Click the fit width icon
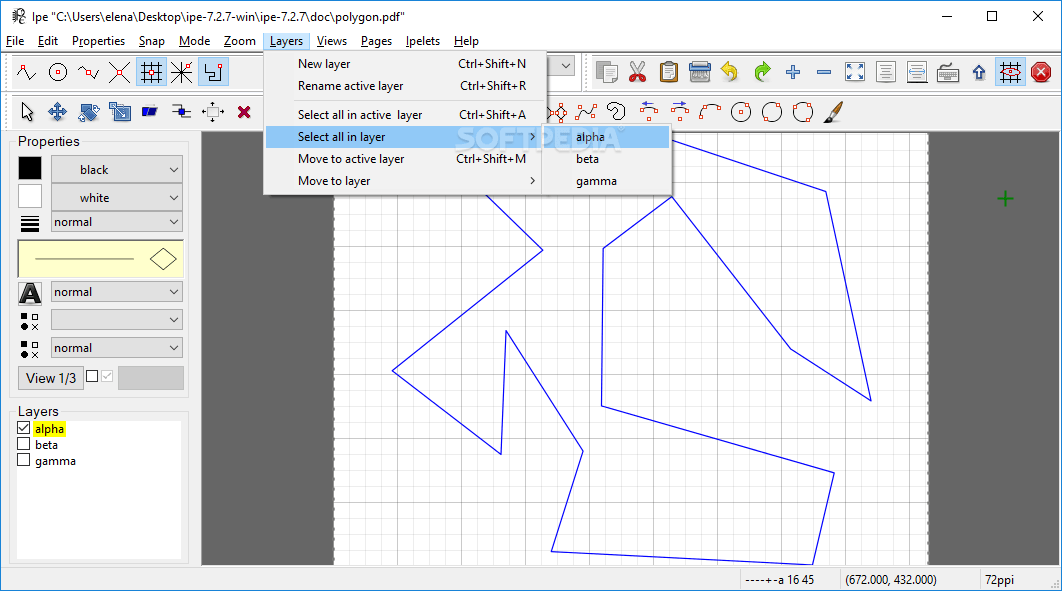The width and height of the screenshot is (1062, 591). click(917, 72)
